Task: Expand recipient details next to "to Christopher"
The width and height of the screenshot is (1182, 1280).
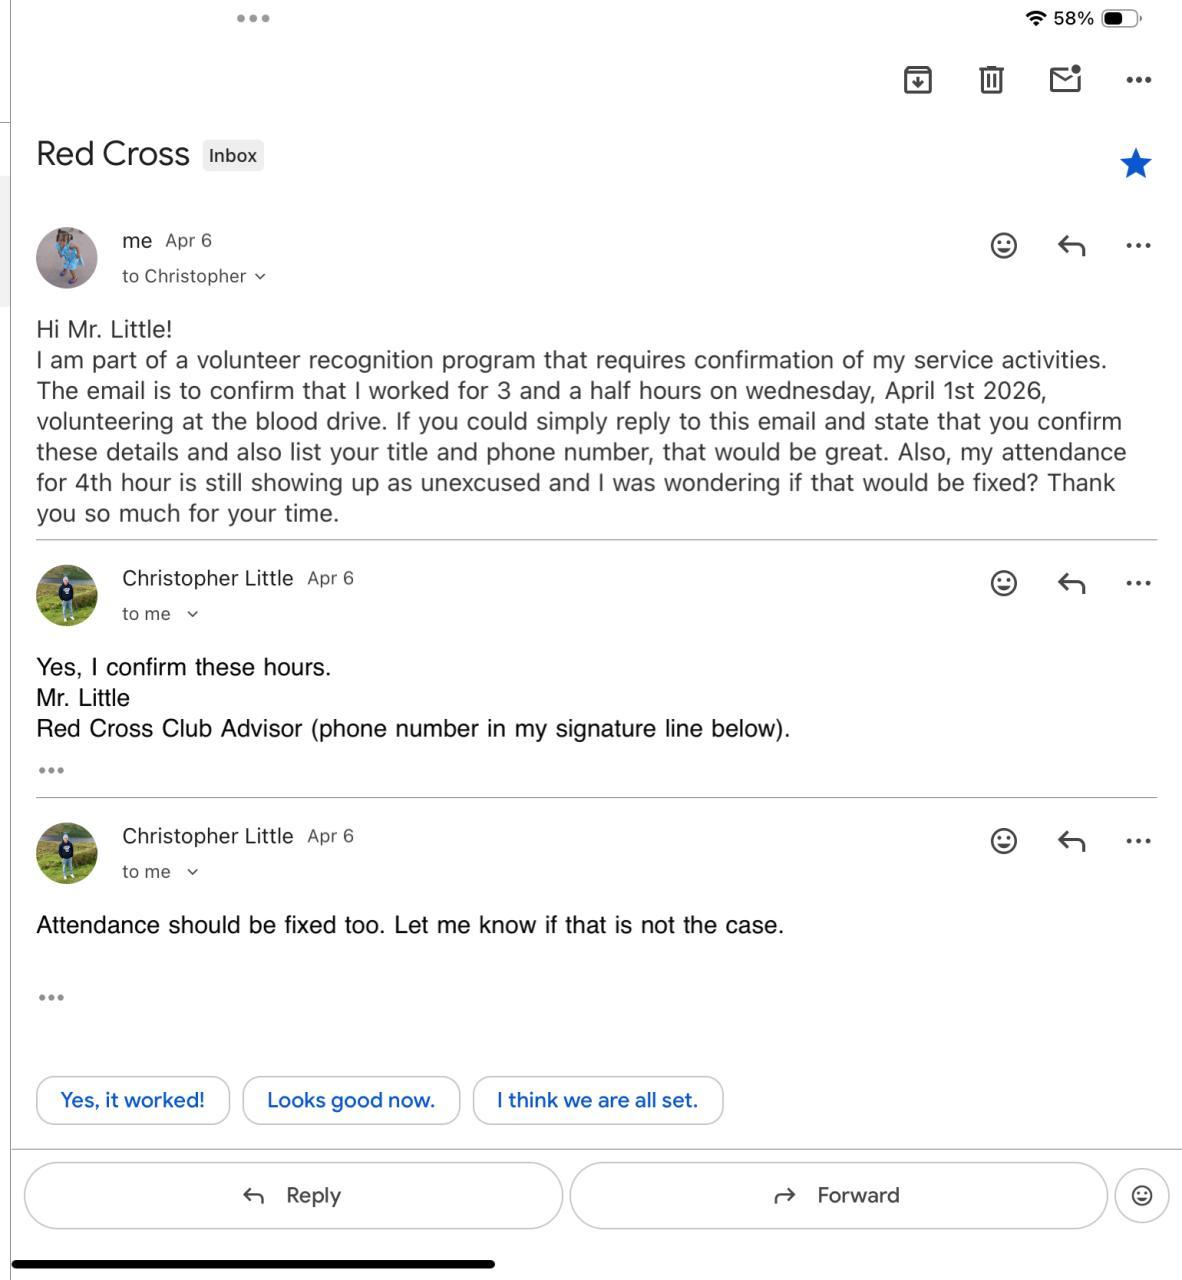Action: (260, 277)
